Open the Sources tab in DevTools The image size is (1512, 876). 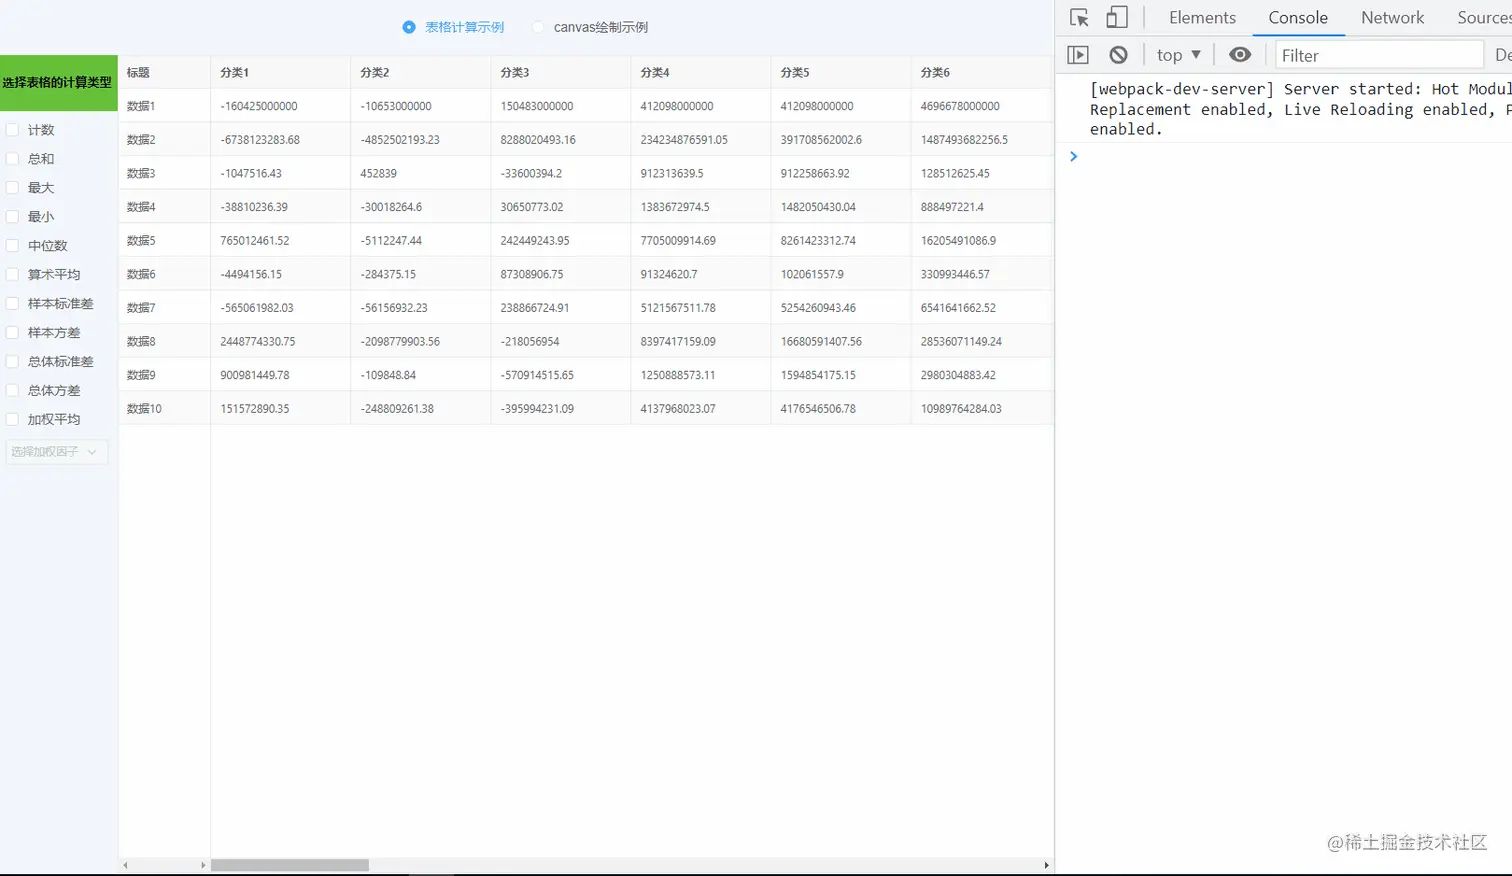1484,18
